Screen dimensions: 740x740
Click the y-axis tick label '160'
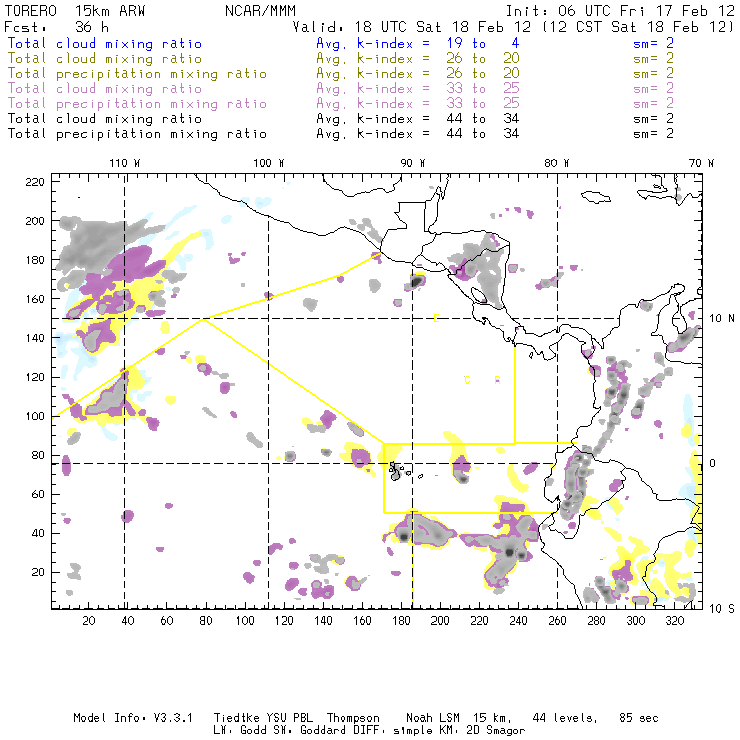(35, 299)
